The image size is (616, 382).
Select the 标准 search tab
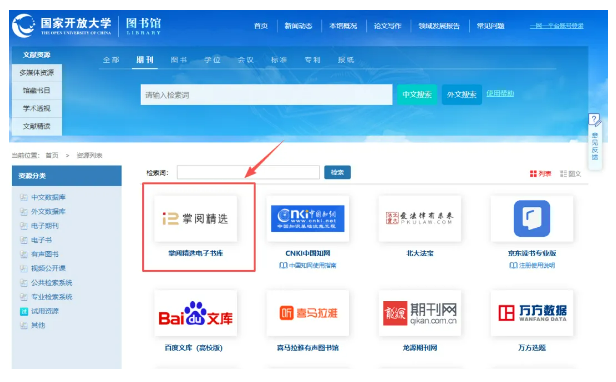pyautogui.click(x=279, y=60)
